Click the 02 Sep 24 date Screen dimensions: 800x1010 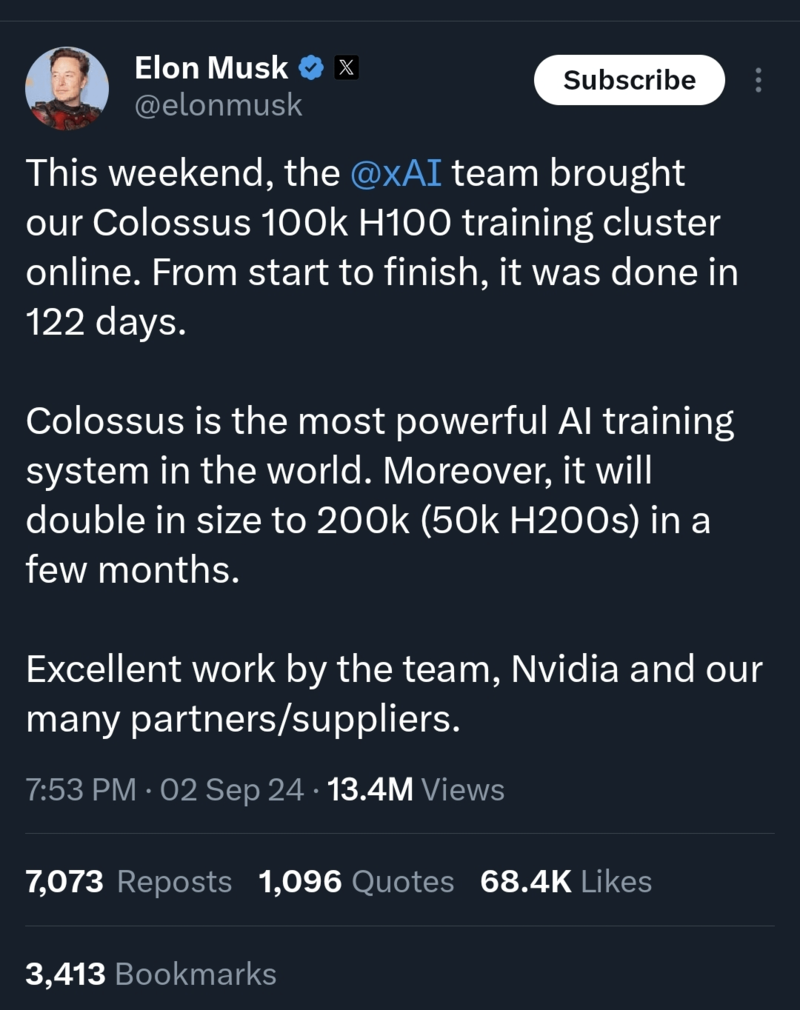(231, 790)
